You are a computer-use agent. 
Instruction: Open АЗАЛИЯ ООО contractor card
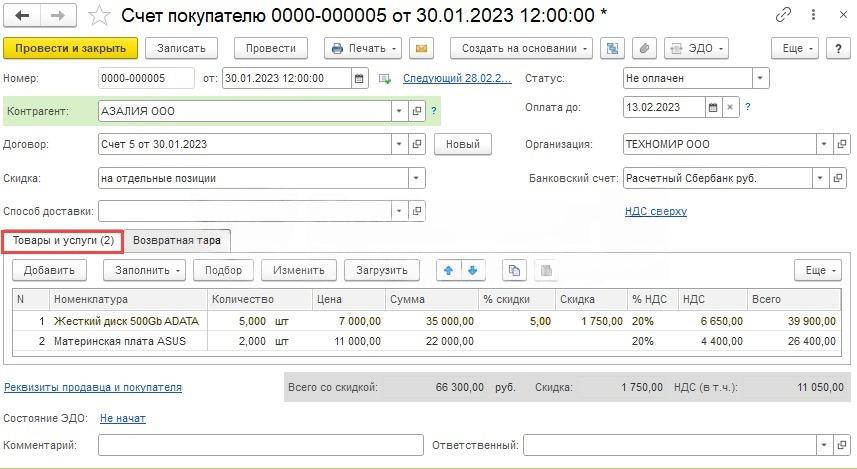tap(416, 111)
